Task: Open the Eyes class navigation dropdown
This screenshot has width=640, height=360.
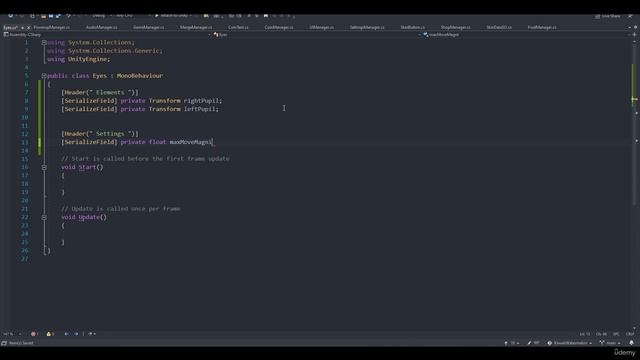Action: tap(317, 35)
